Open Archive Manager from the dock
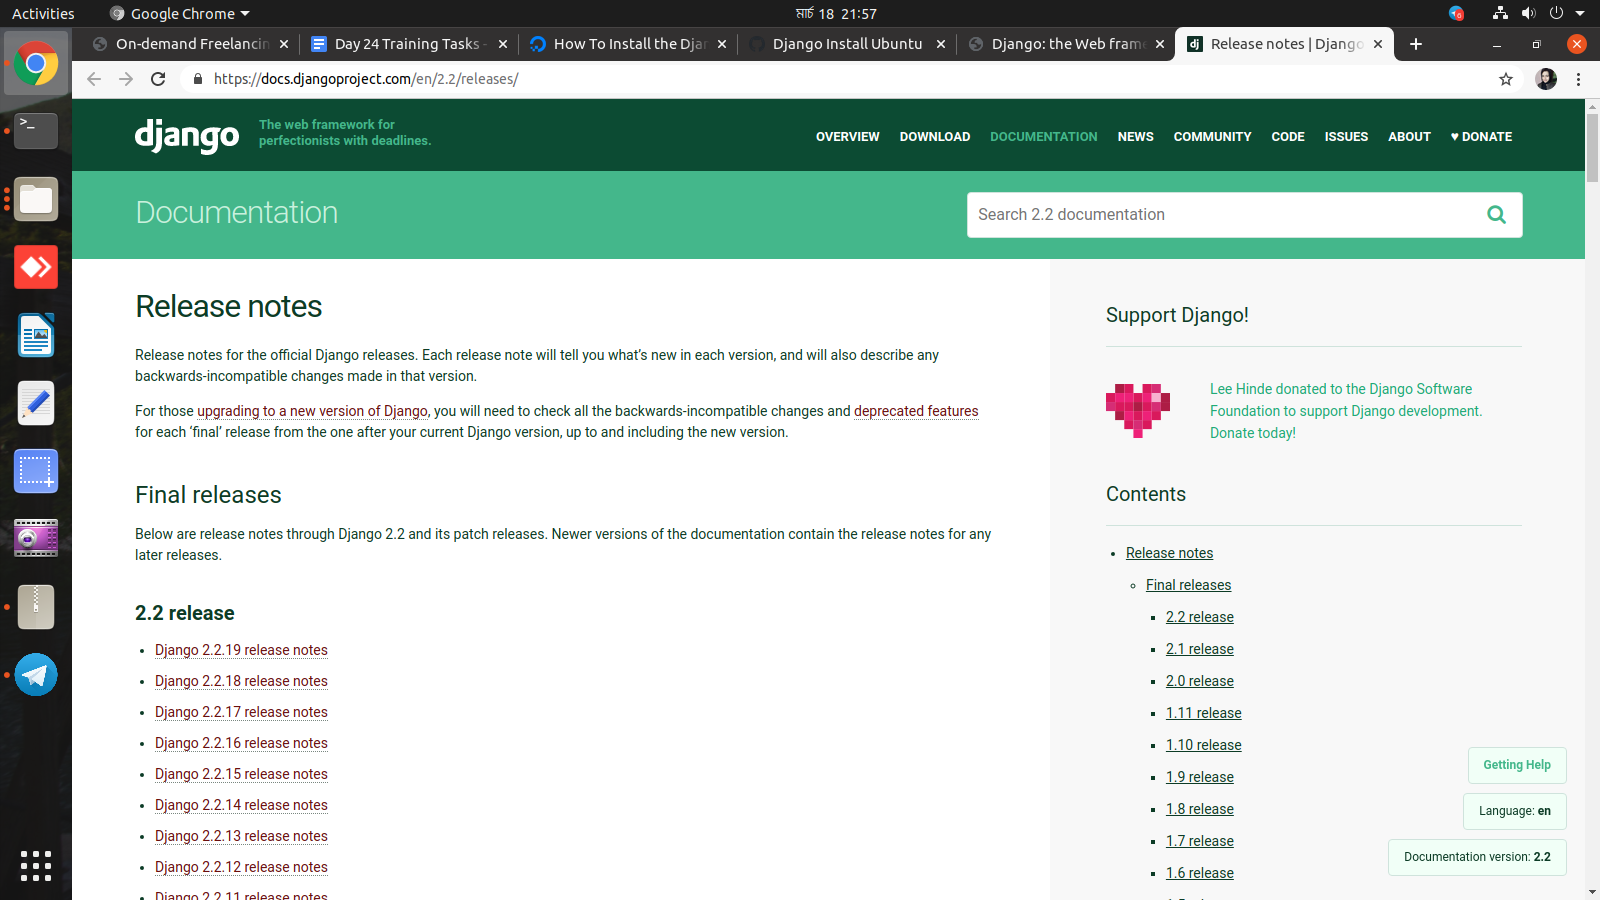Viewport: 1600px width, 900px height. (x=36, y=607)
